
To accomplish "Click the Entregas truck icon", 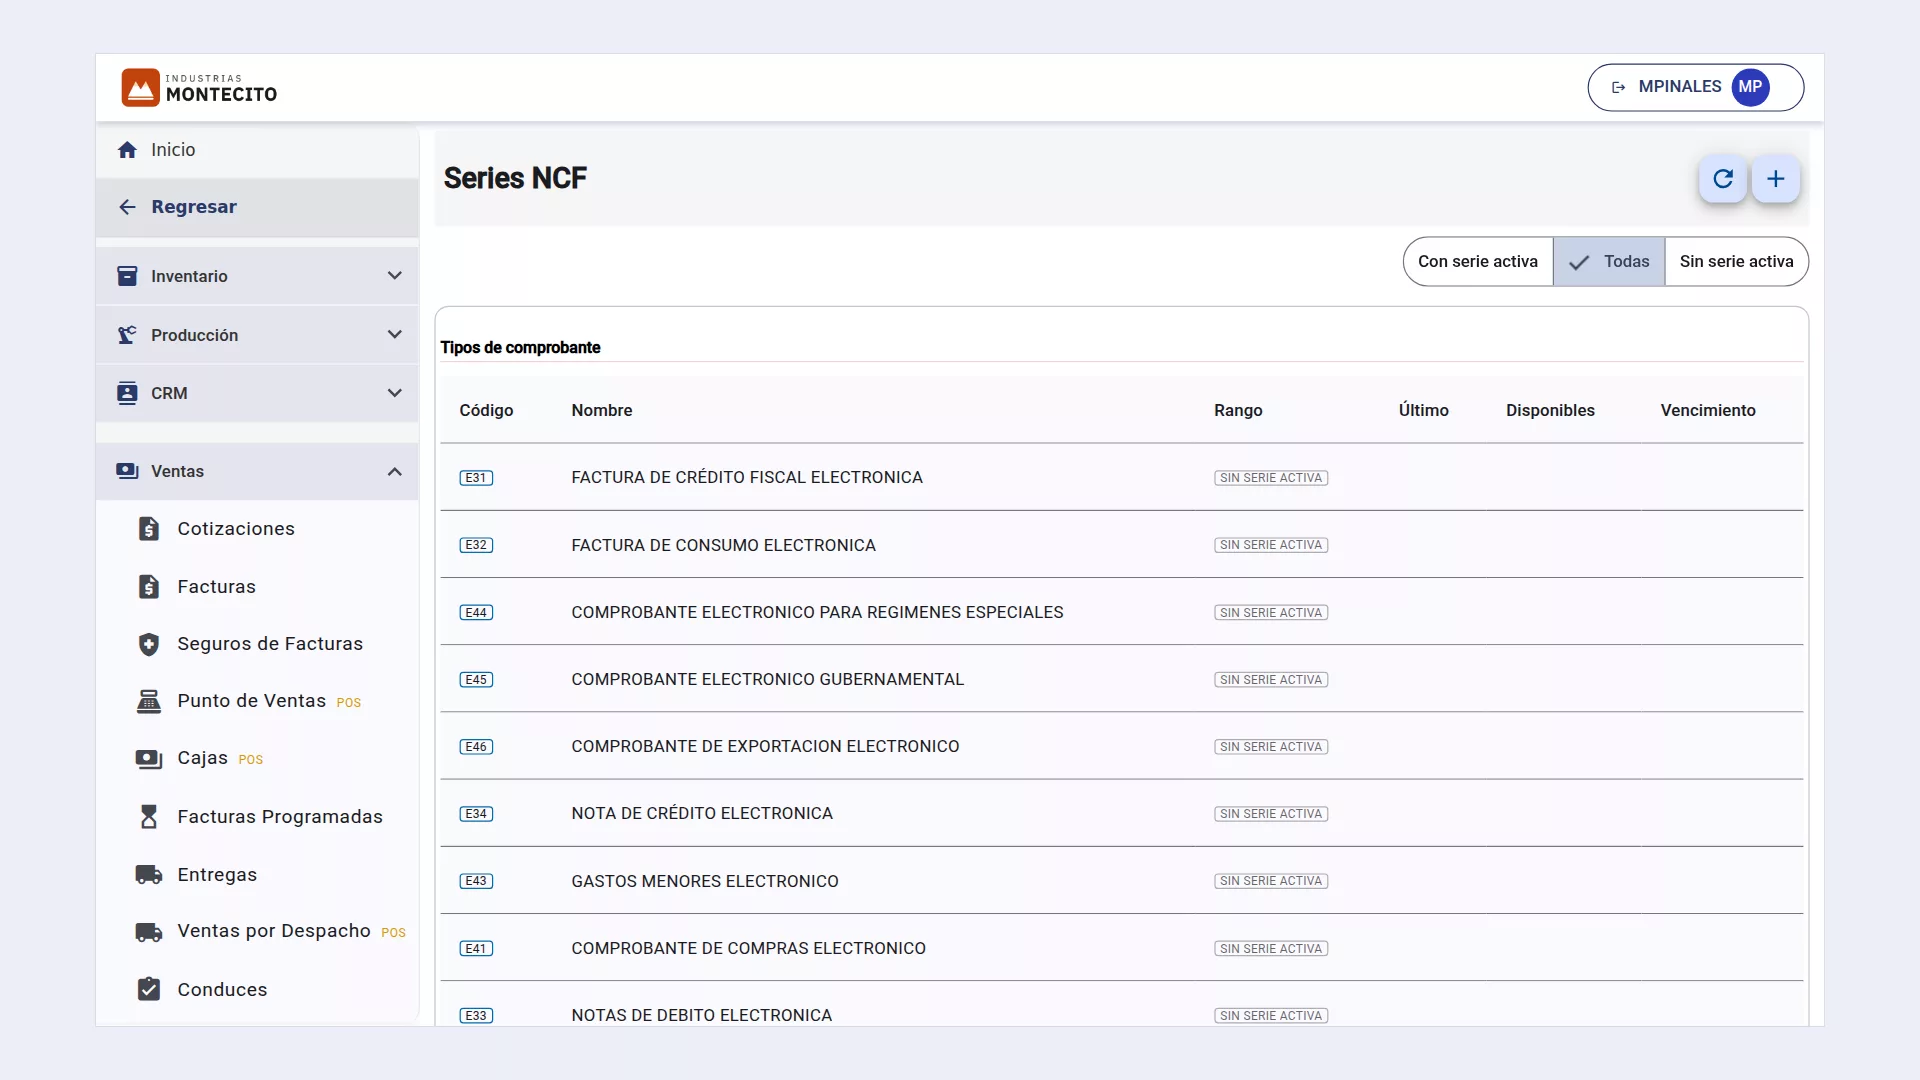I will click(149, 875).
